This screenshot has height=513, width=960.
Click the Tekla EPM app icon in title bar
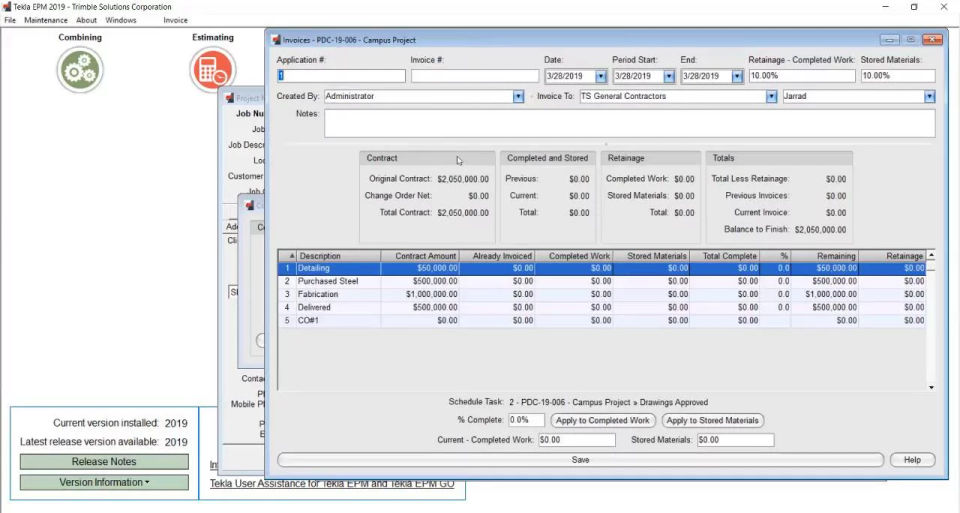(7, 7)
